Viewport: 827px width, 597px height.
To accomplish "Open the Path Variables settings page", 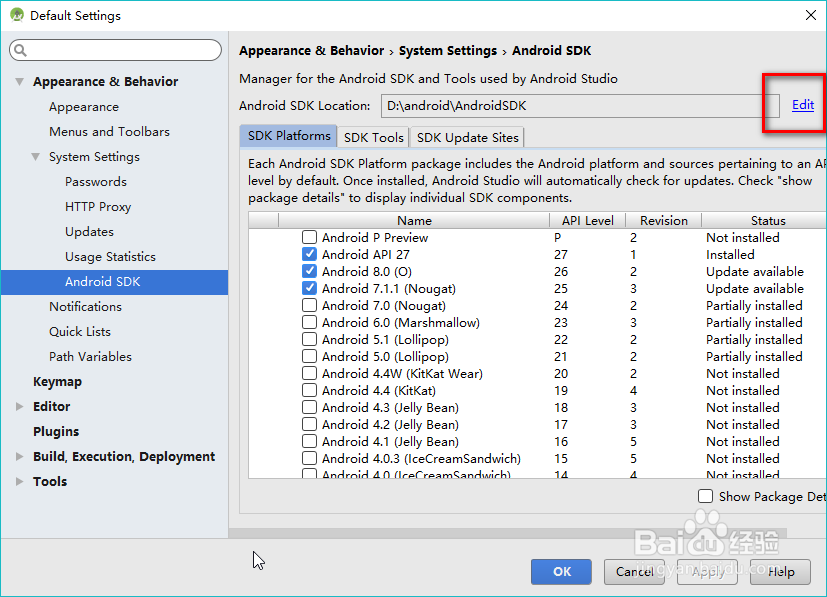I will [90, 357].
